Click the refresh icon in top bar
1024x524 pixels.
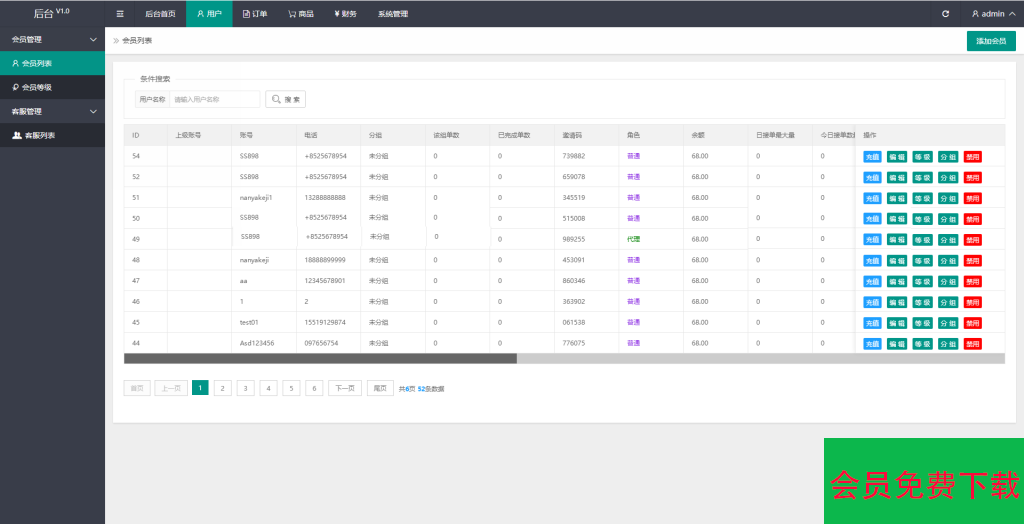(x=945, y=14)
